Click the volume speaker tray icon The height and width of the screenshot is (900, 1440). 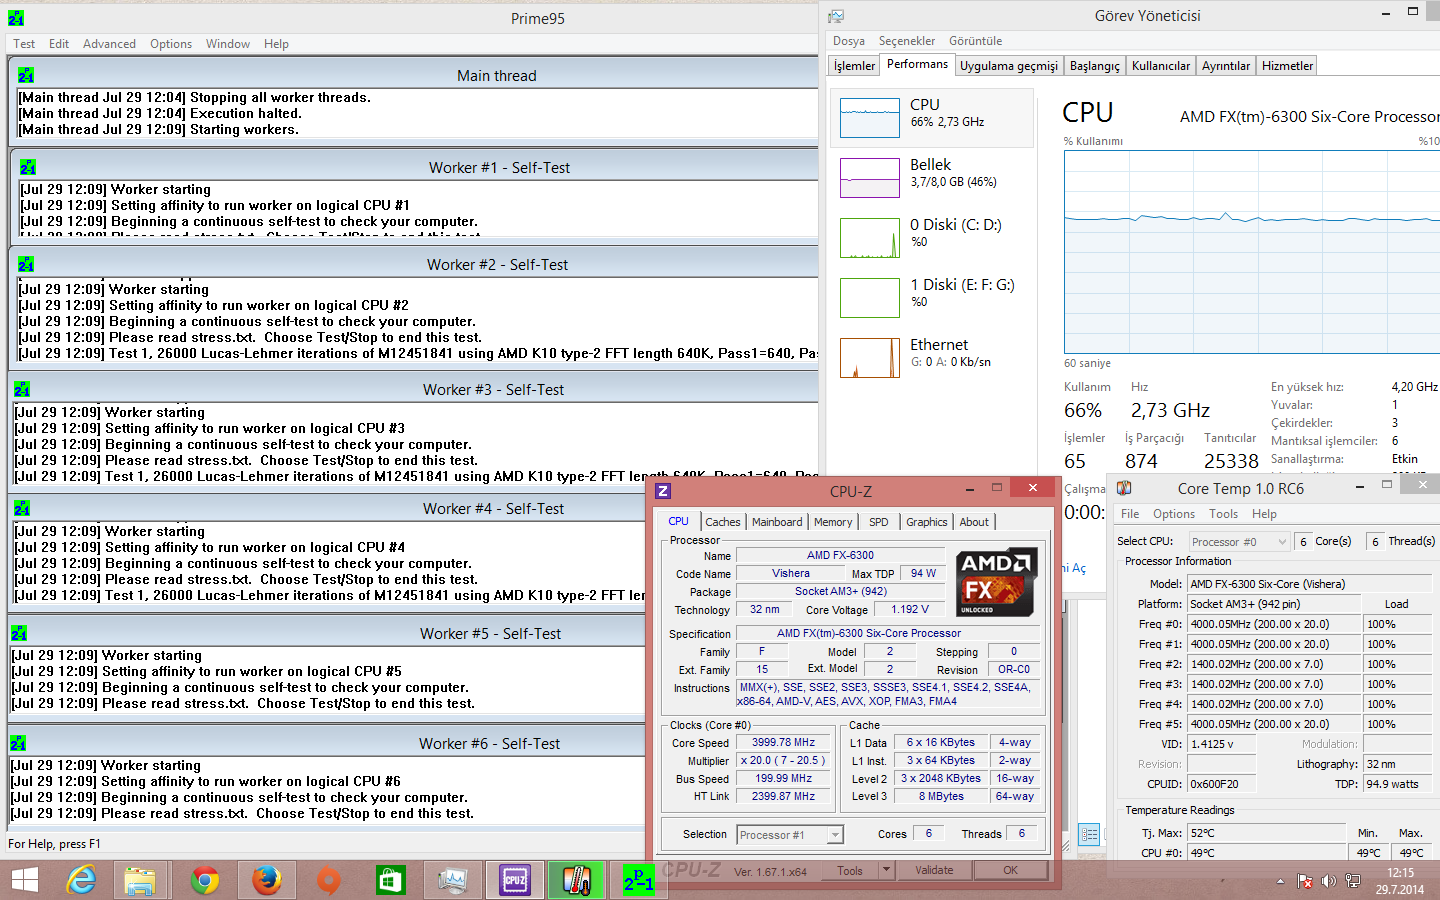click(1329, 881)
